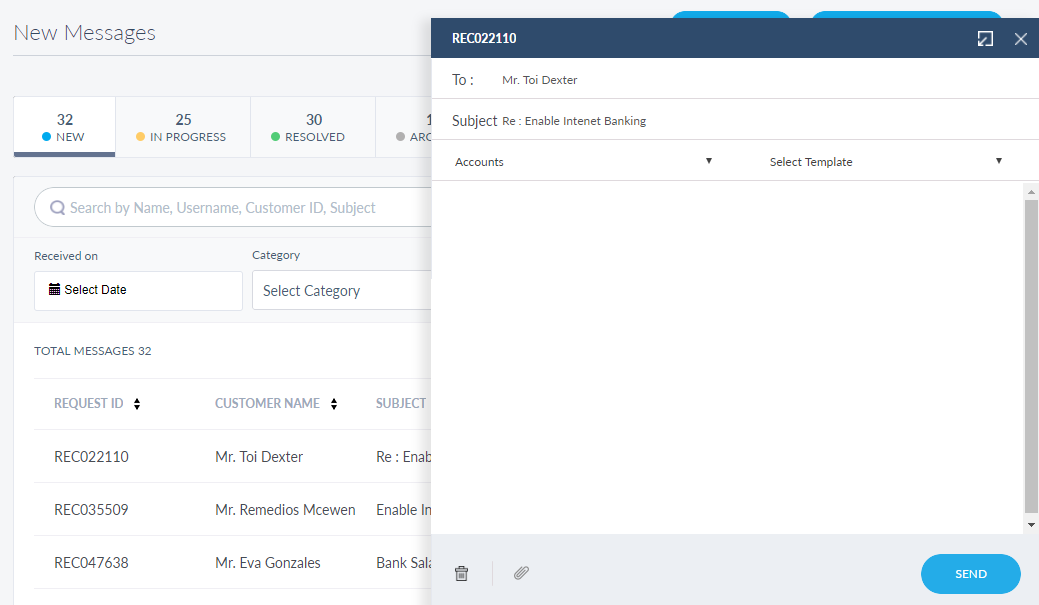Close the REC022110 reply panel
Viewport: 1039px width, 605px height.
pos(1020,39)
